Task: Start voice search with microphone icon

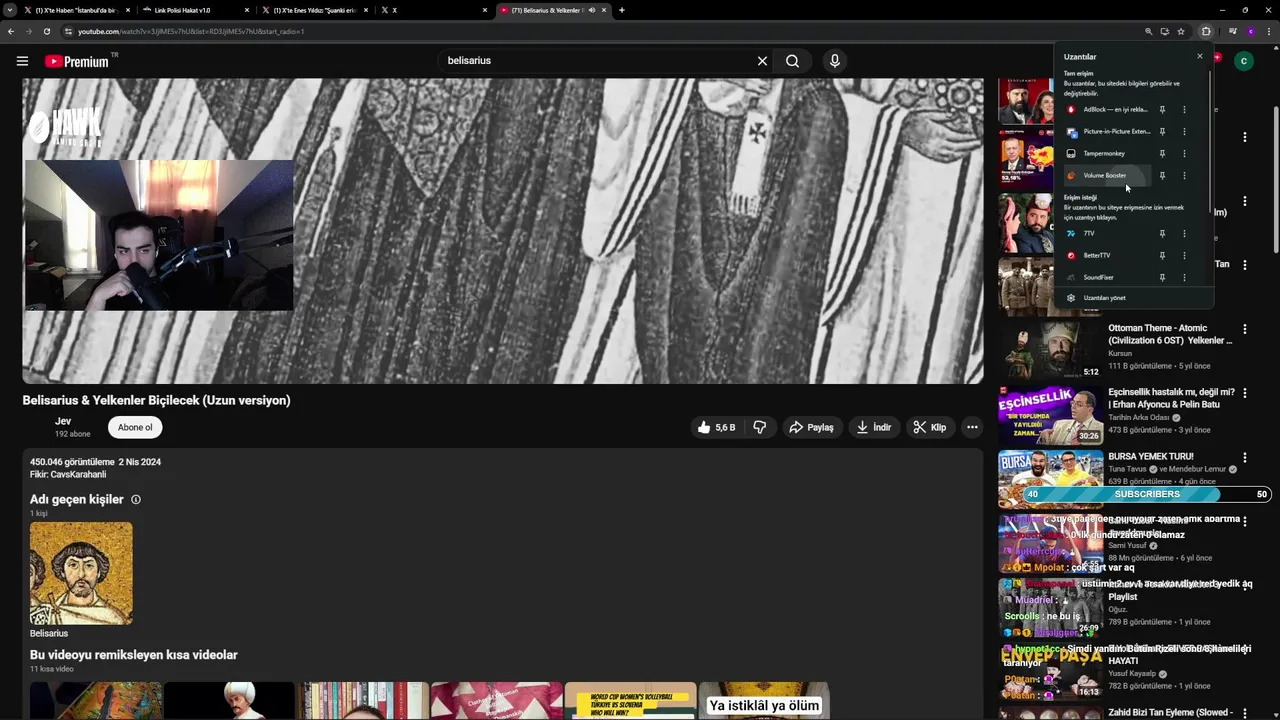Action: 835,61
